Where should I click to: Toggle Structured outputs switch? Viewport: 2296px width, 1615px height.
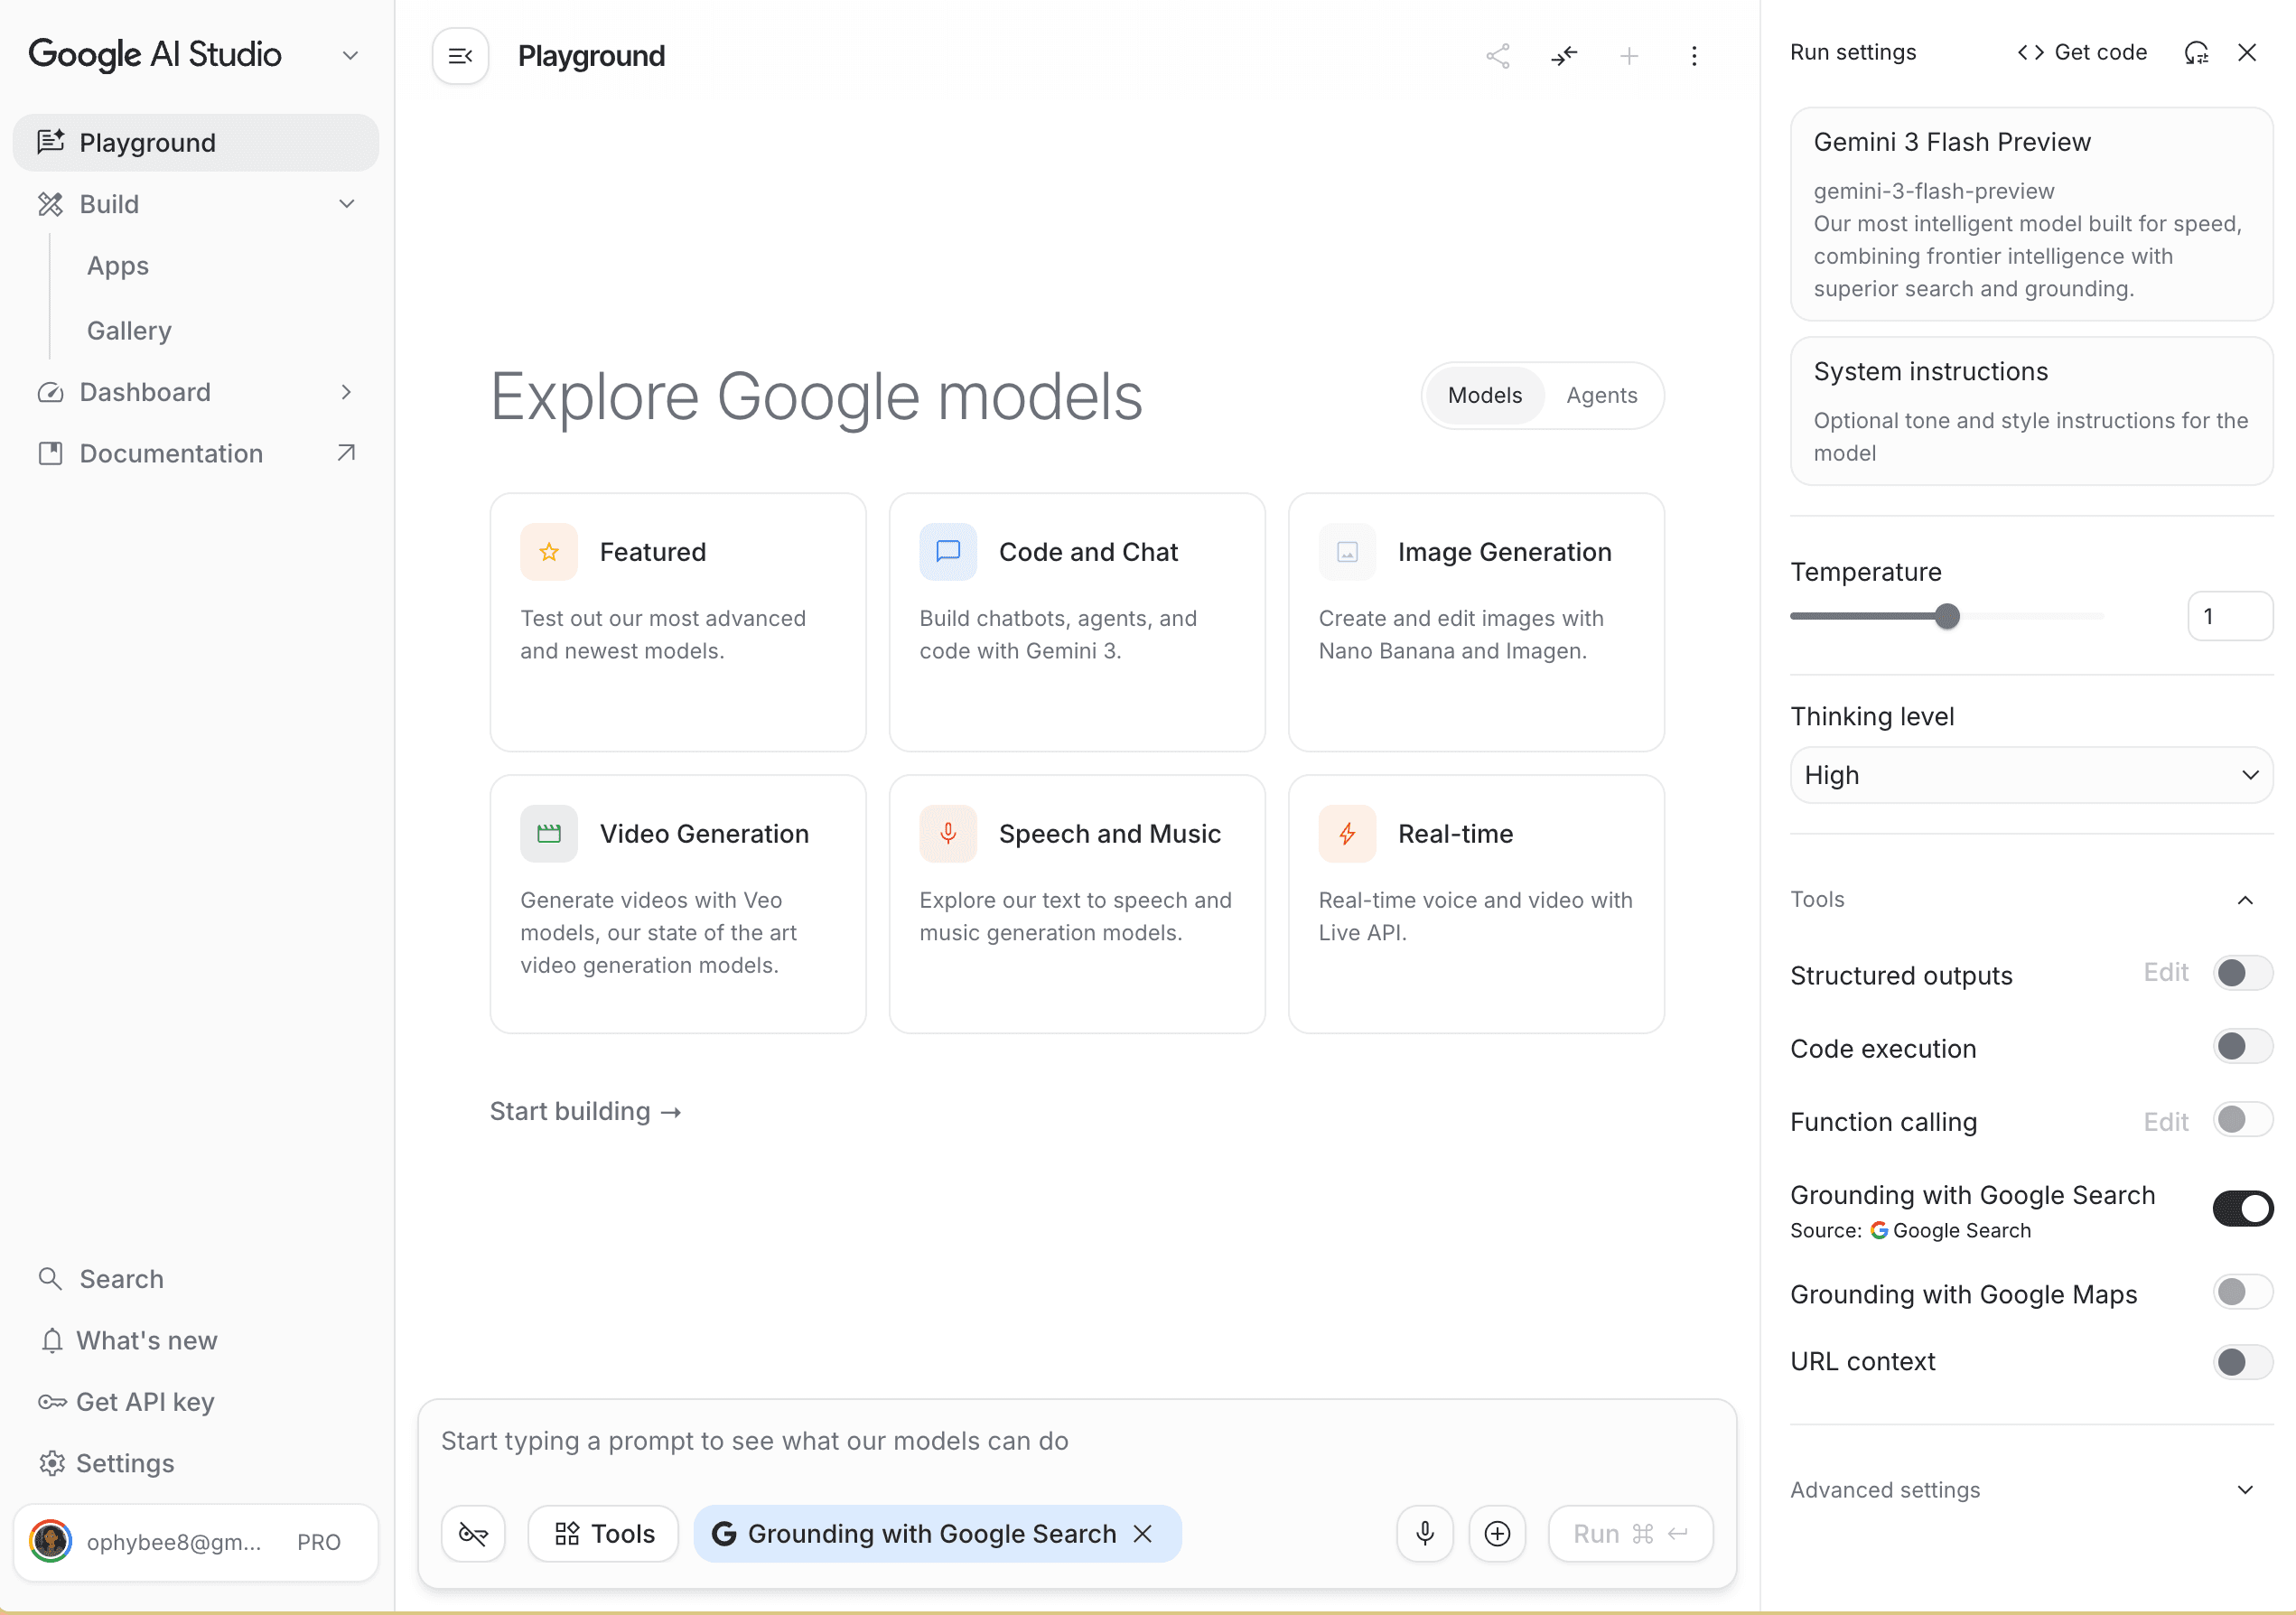pos(2243,973)
